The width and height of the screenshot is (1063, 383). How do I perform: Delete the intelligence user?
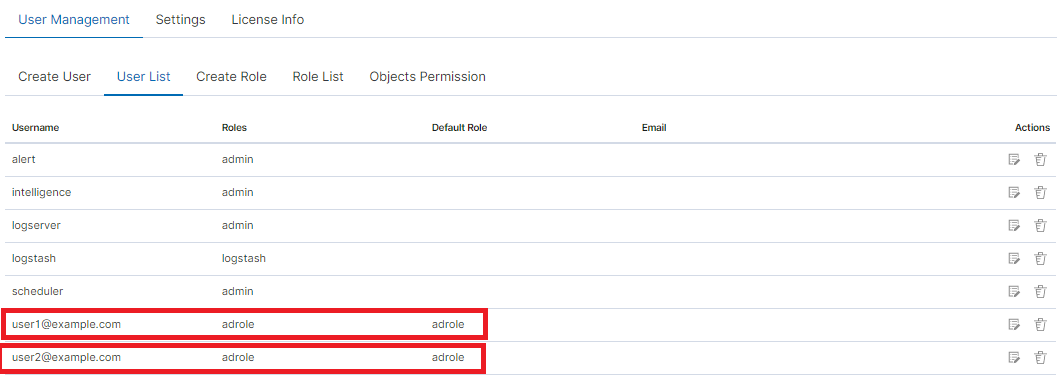pos(1040,193)
